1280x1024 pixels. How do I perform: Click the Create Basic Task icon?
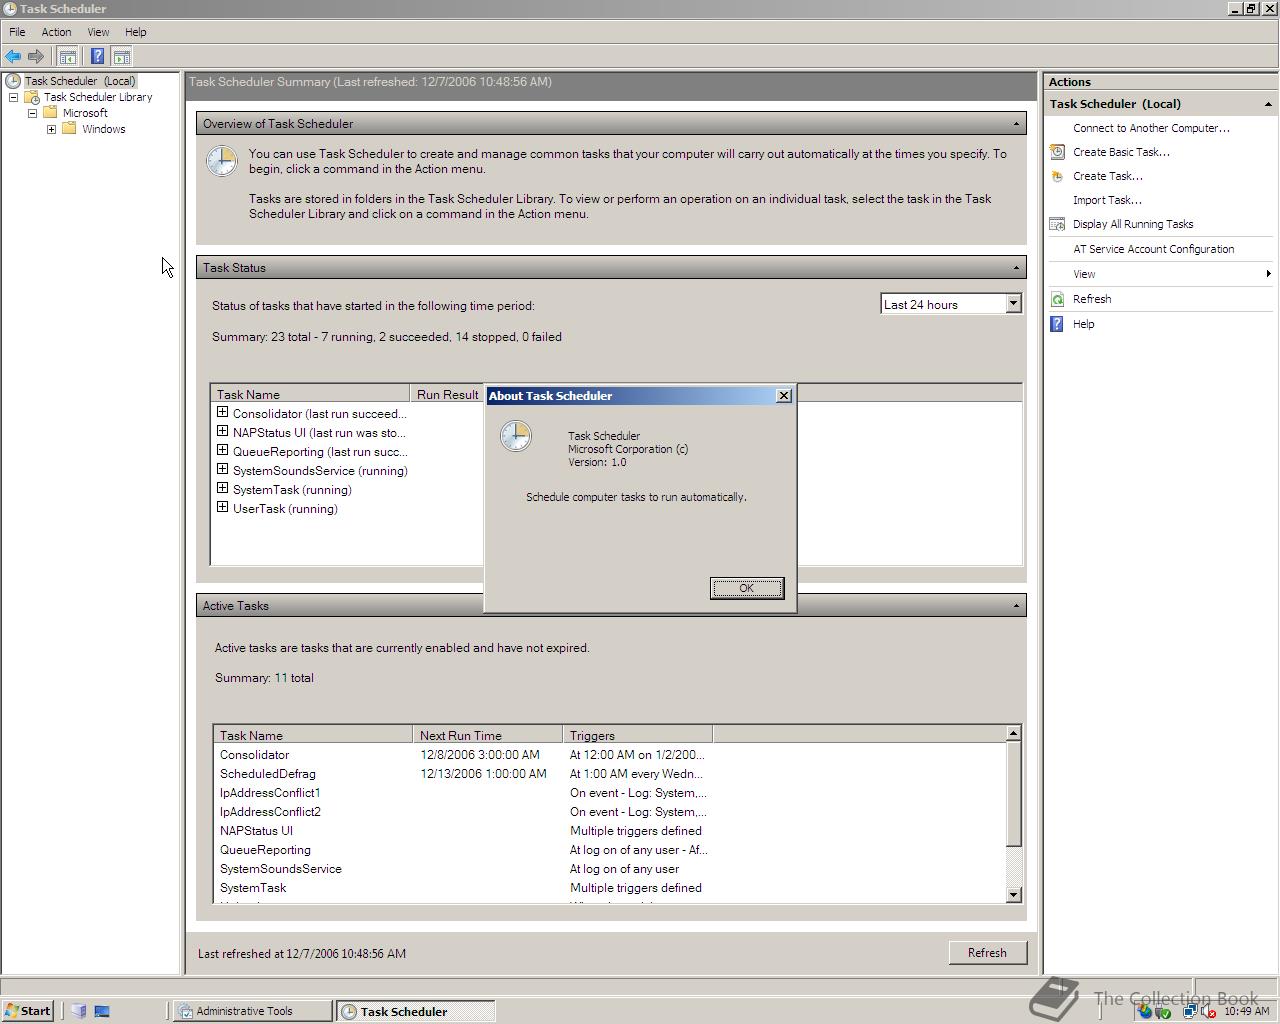(x=1057, y=152)
